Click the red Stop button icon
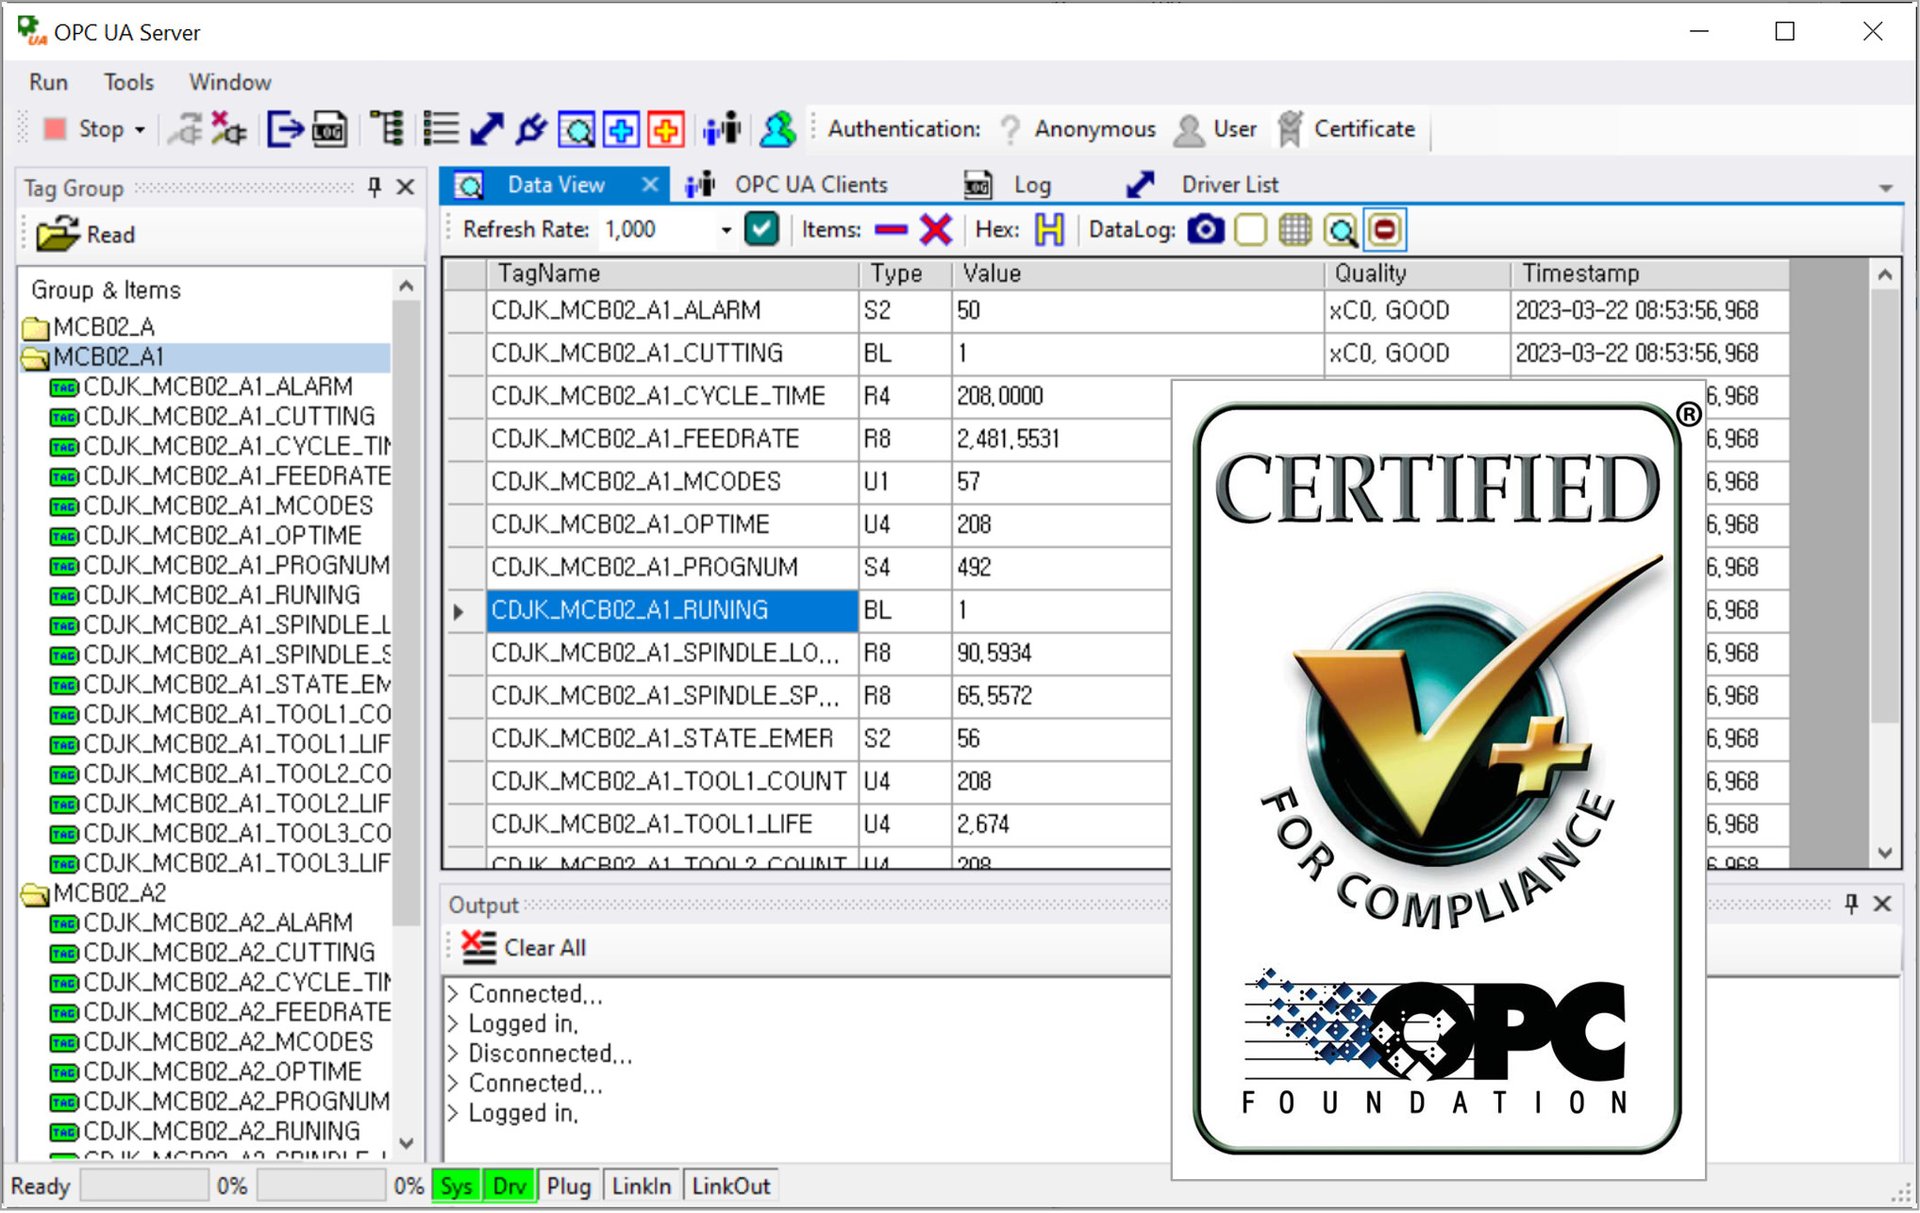1920x1213 pixels. pyautogui.click(x=55, y=129)
